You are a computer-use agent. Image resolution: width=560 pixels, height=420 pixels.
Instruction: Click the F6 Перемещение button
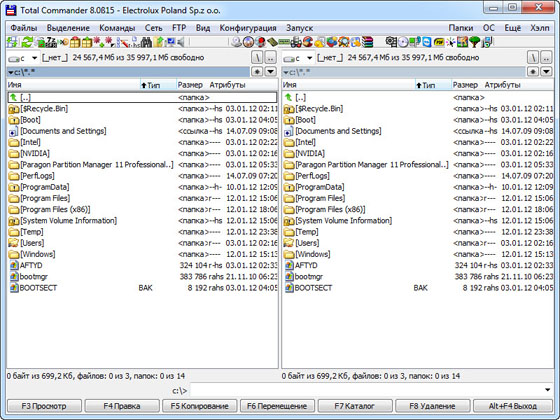tap(277, 406)
